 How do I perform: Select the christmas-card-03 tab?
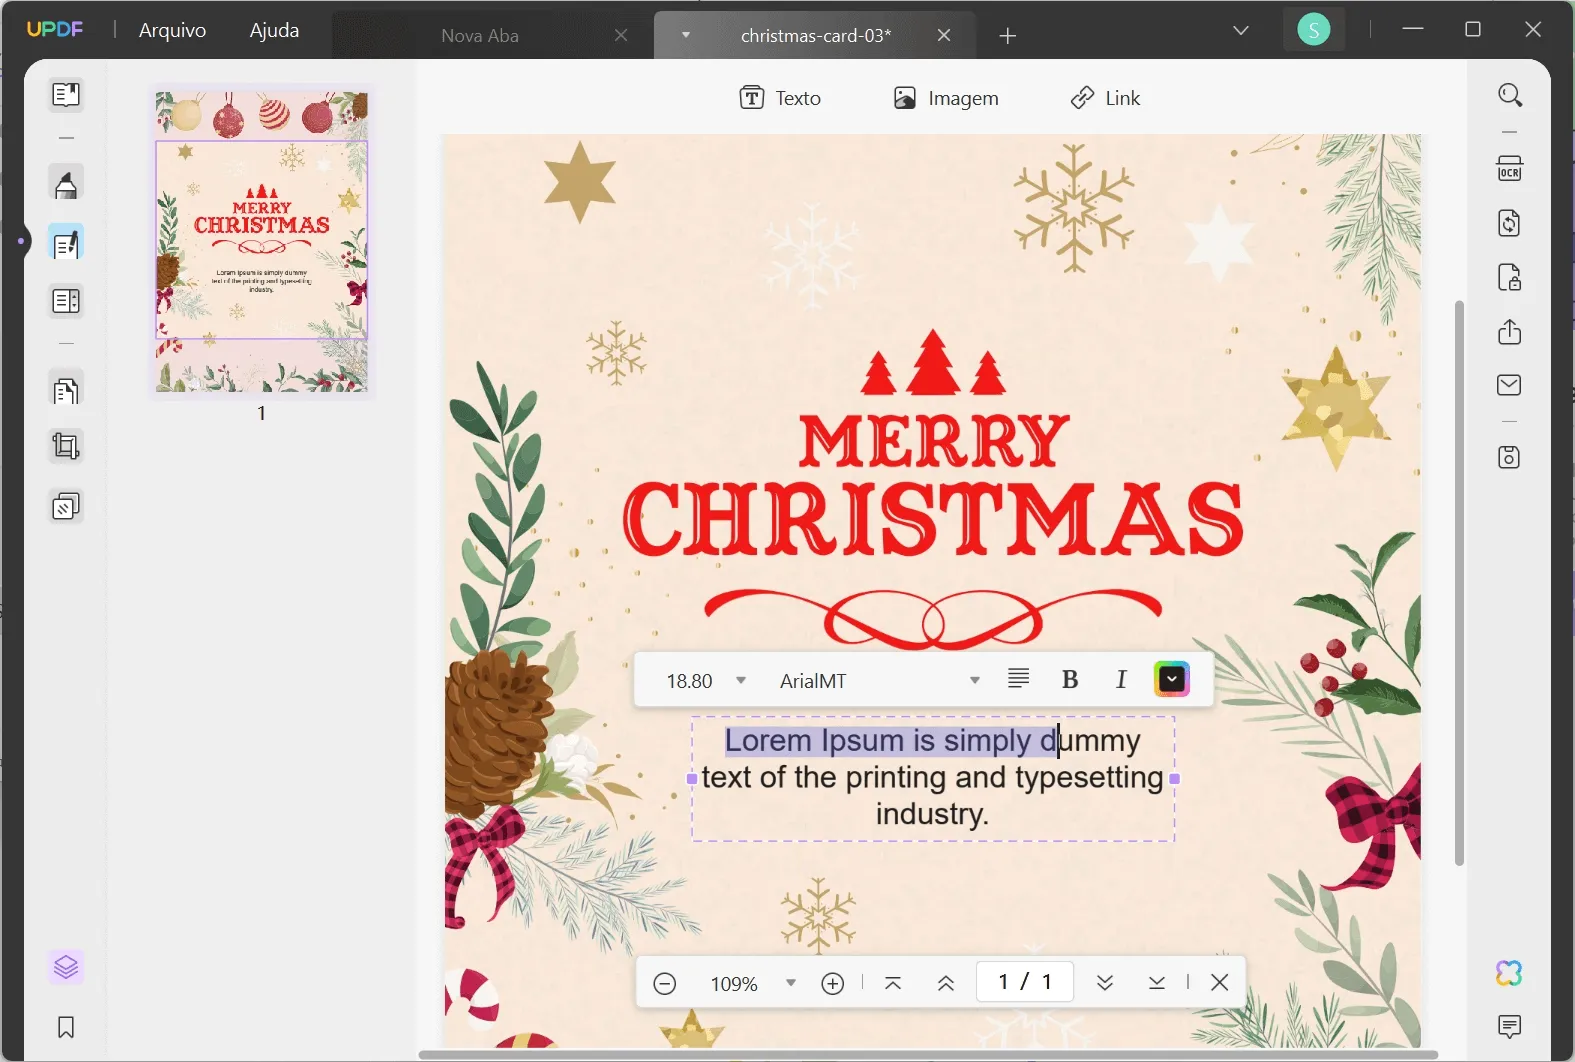click(x=816, y=35)
